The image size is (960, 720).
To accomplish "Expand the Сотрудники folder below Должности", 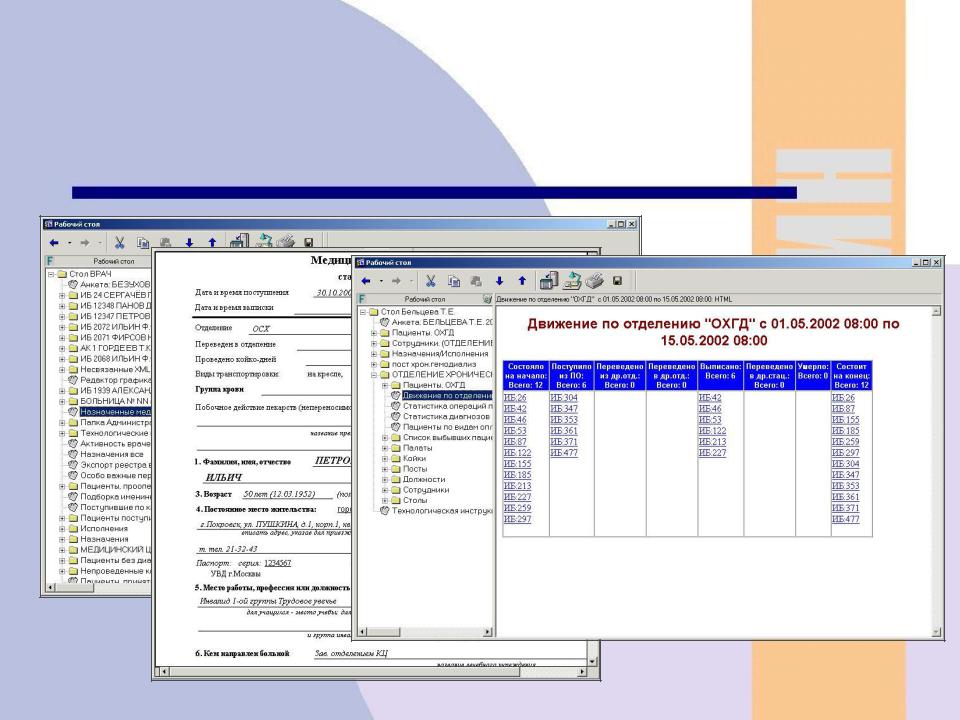I will (x=386, y=490).
